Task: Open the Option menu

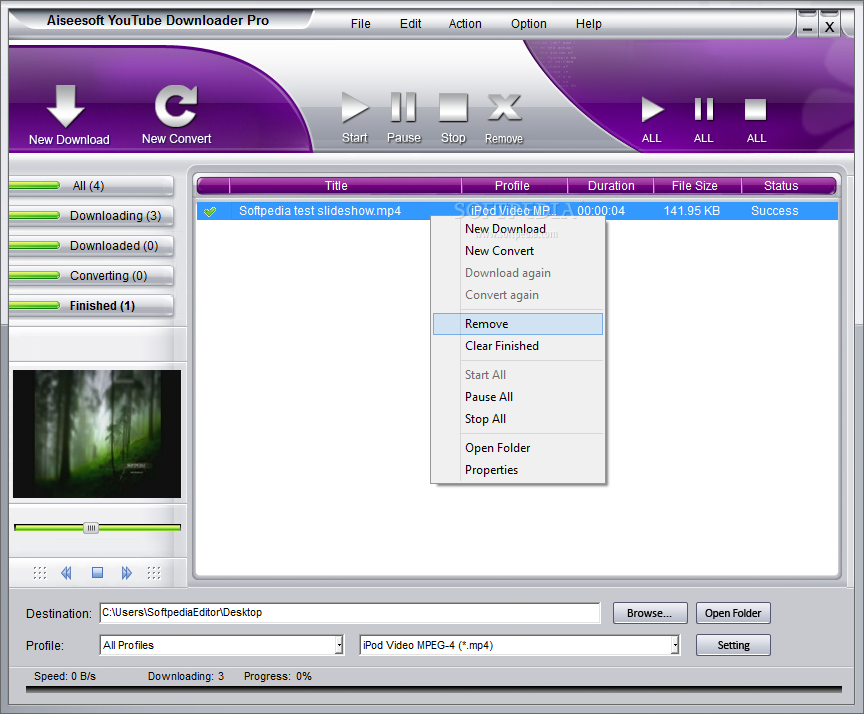Action: 528,24
